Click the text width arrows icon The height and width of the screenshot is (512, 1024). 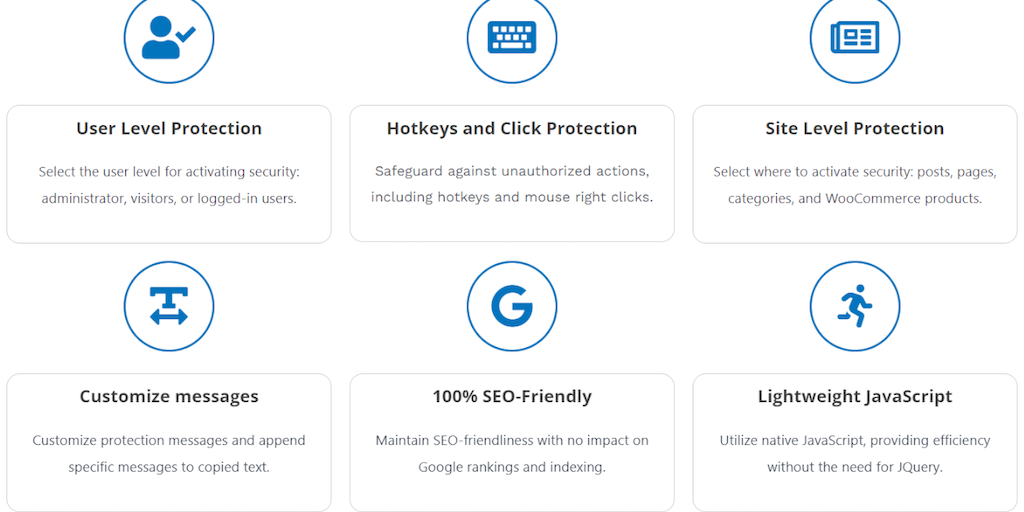tap(168, 306)
